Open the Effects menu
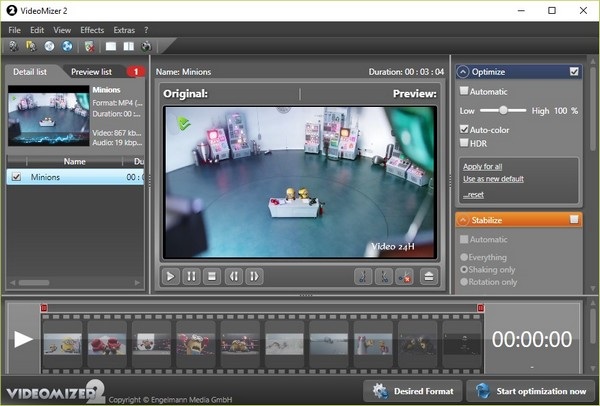Image resolution: width=600 pixels, height=406 pixels. (92, 30)
